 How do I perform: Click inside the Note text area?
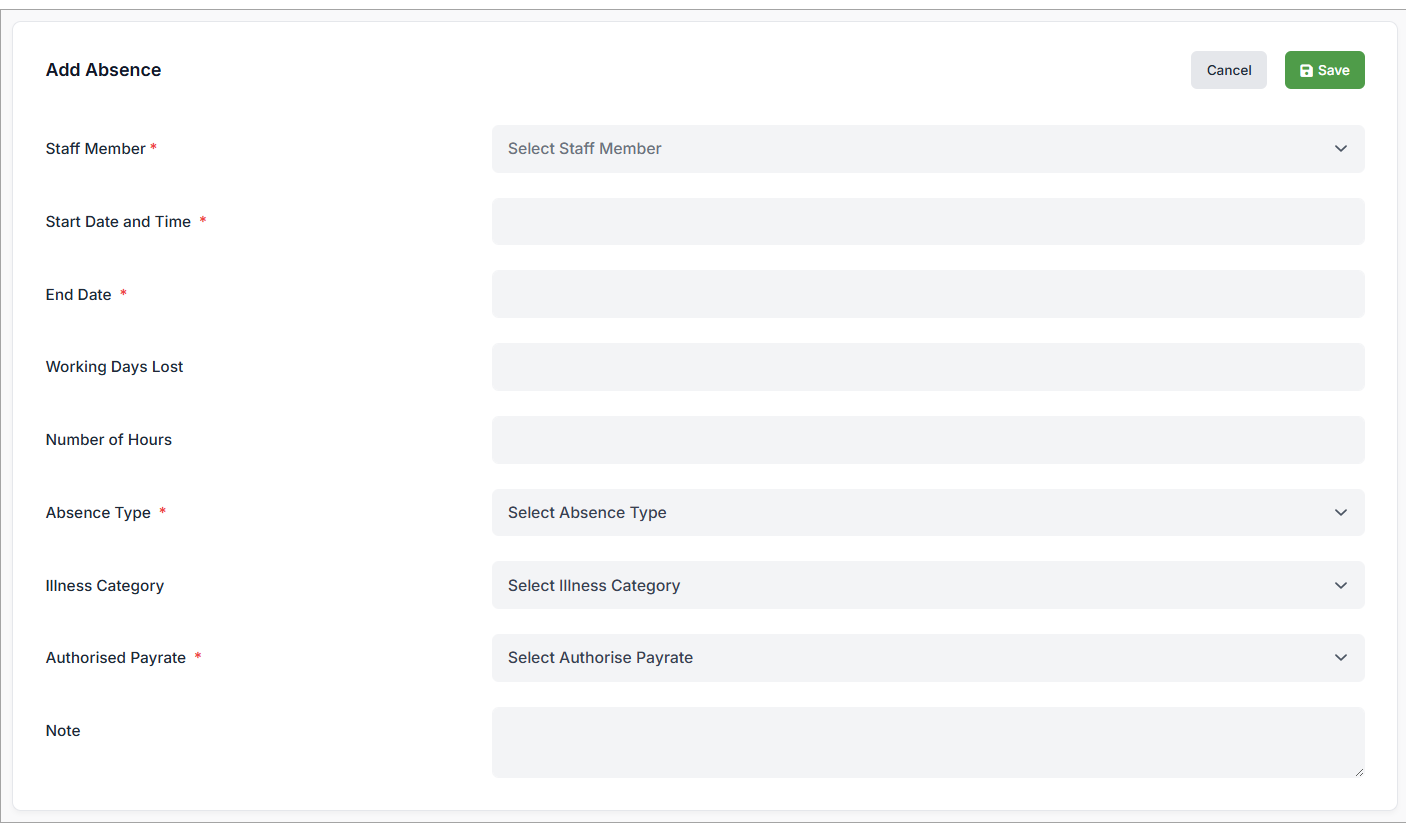928,740
